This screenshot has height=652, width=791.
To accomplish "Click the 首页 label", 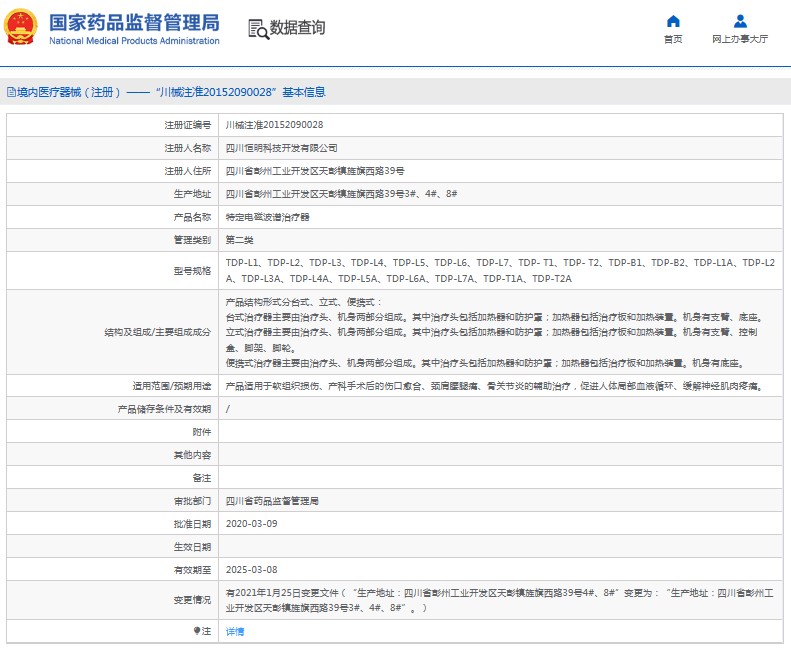I will point(673,39).
